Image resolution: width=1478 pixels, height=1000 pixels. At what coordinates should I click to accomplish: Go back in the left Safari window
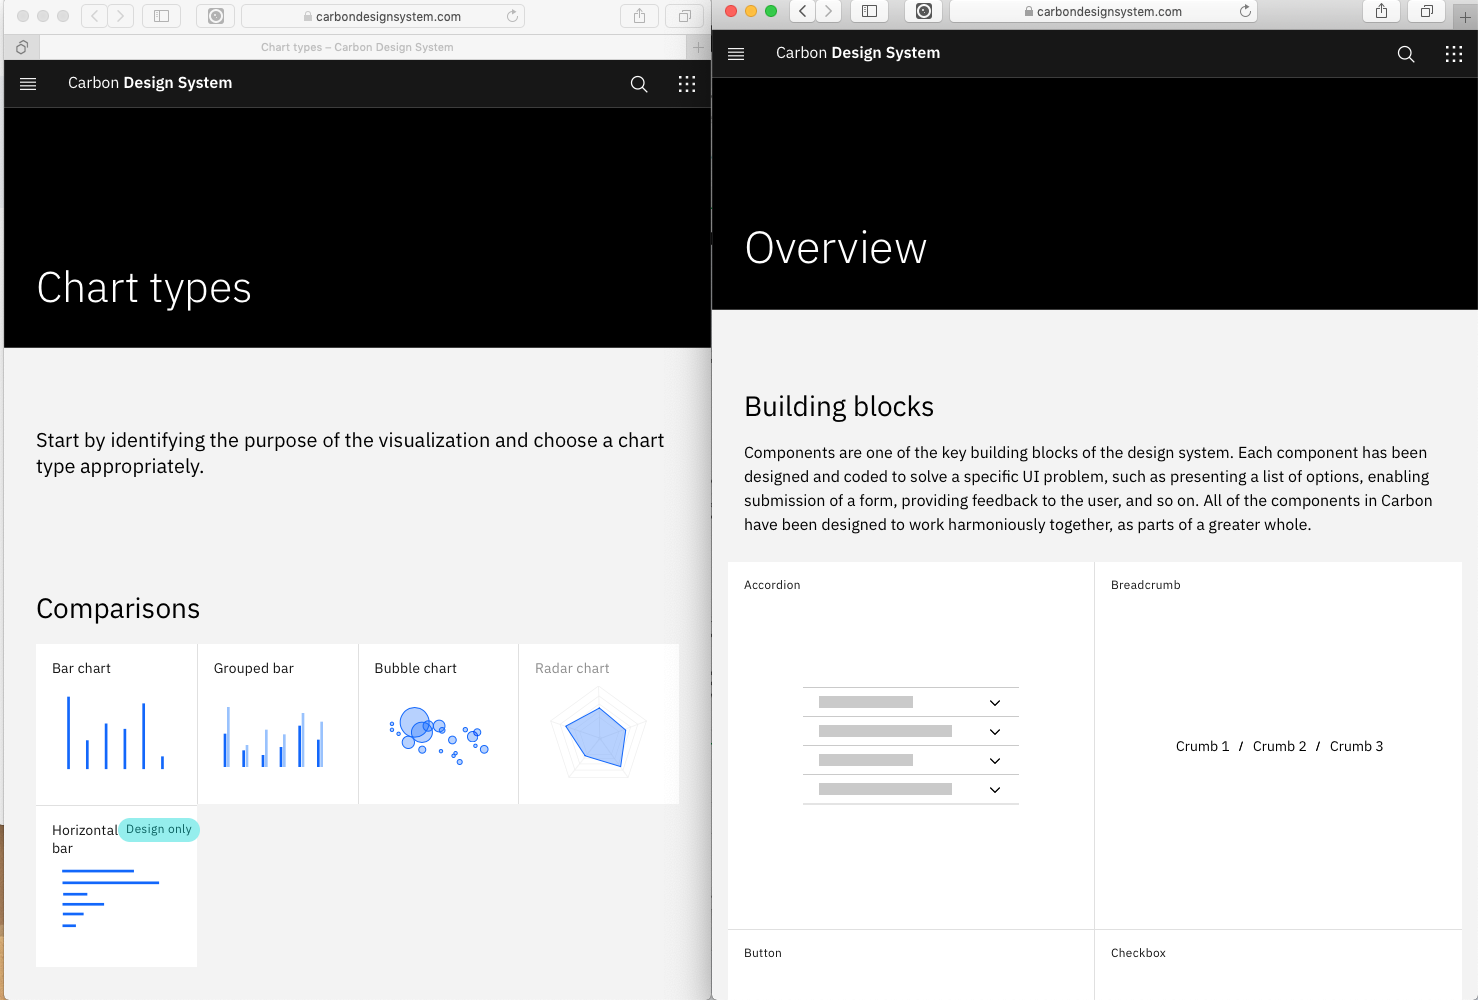coord(95,16)
